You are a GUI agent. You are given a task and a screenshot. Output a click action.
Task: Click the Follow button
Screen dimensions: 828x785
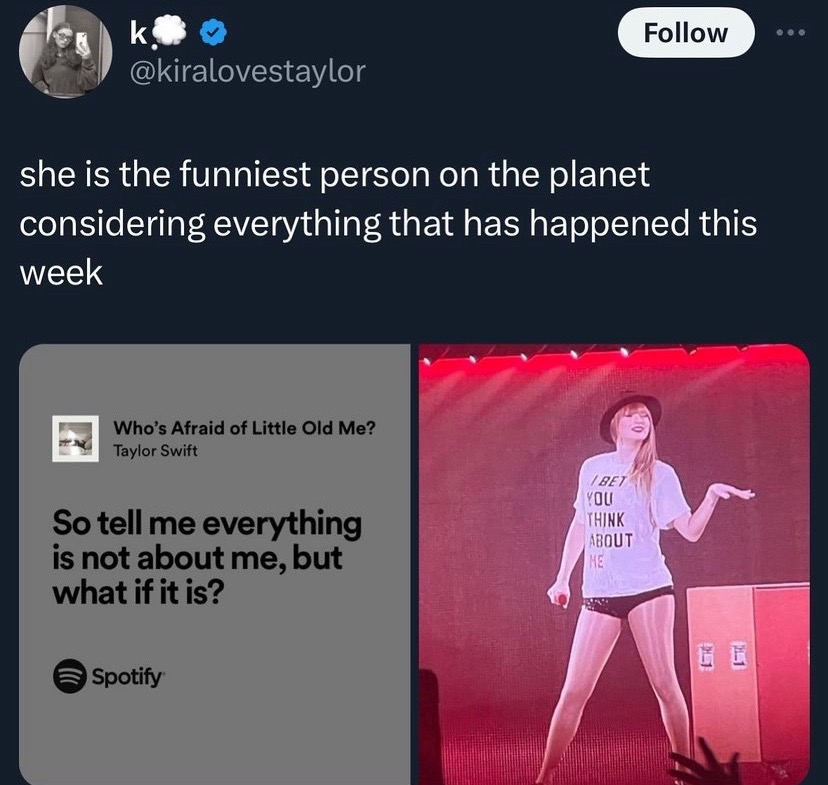coord(685,33)
